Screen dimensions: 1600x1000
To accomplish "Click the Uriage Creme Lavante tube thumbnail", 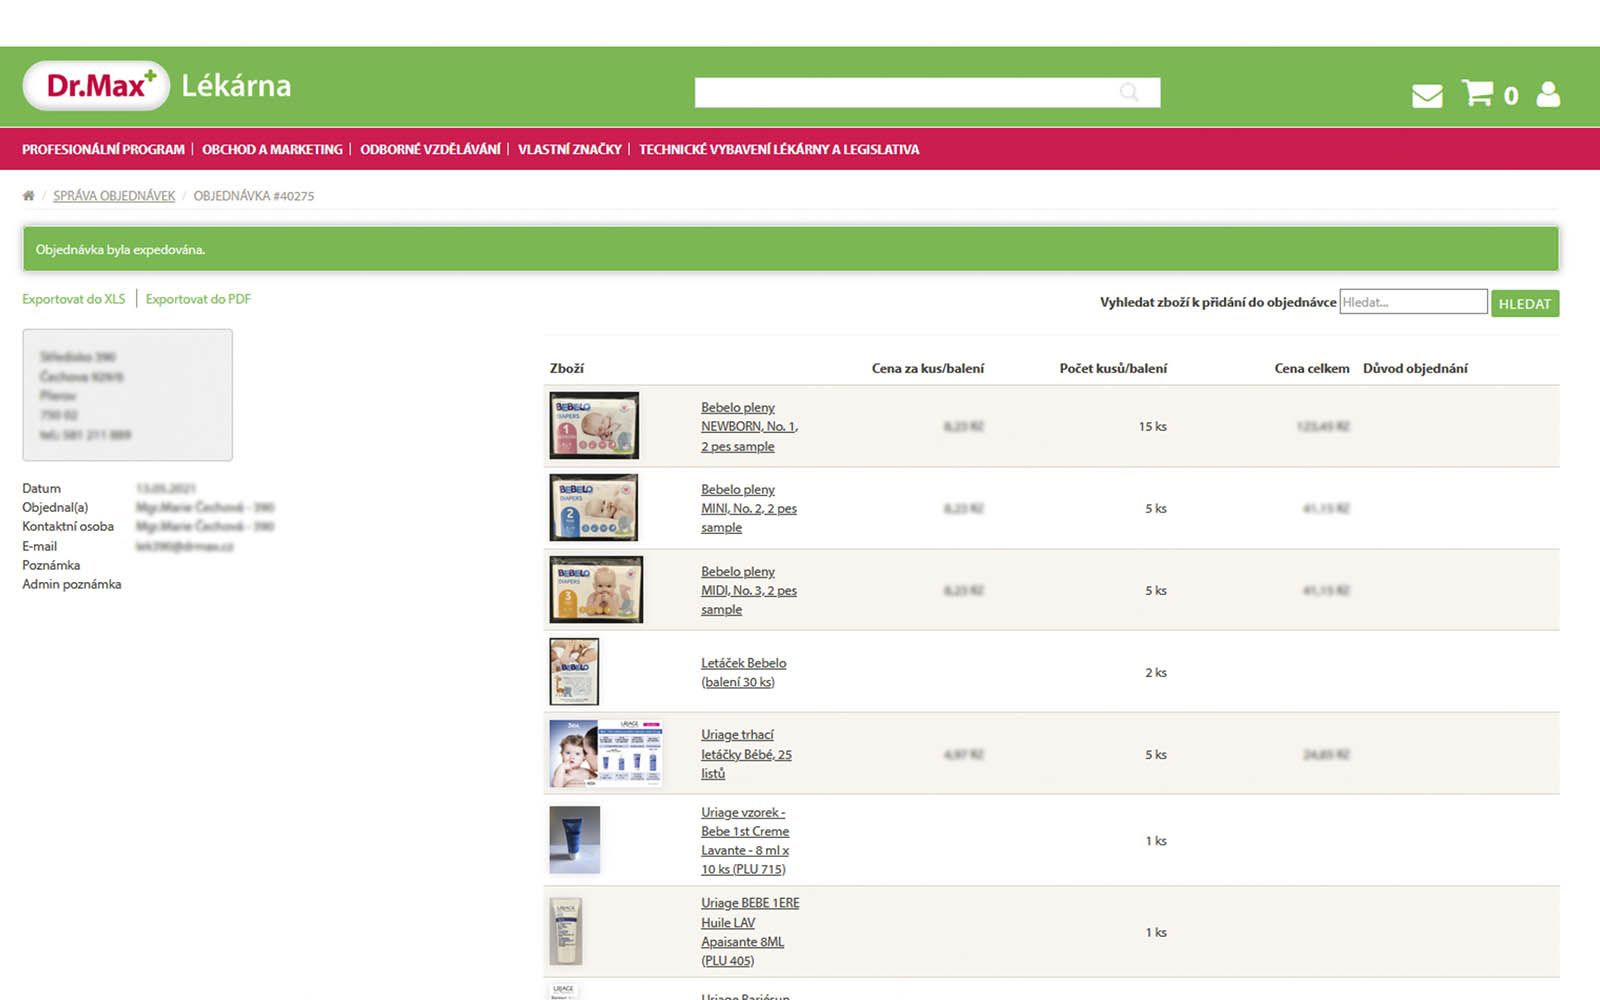I will [x=575, y=840].
